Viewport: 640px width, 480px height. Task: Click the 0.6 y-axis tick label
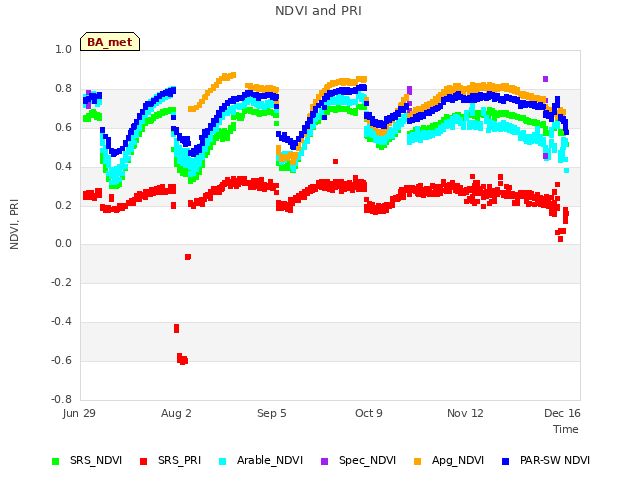[x=63, y=127]
